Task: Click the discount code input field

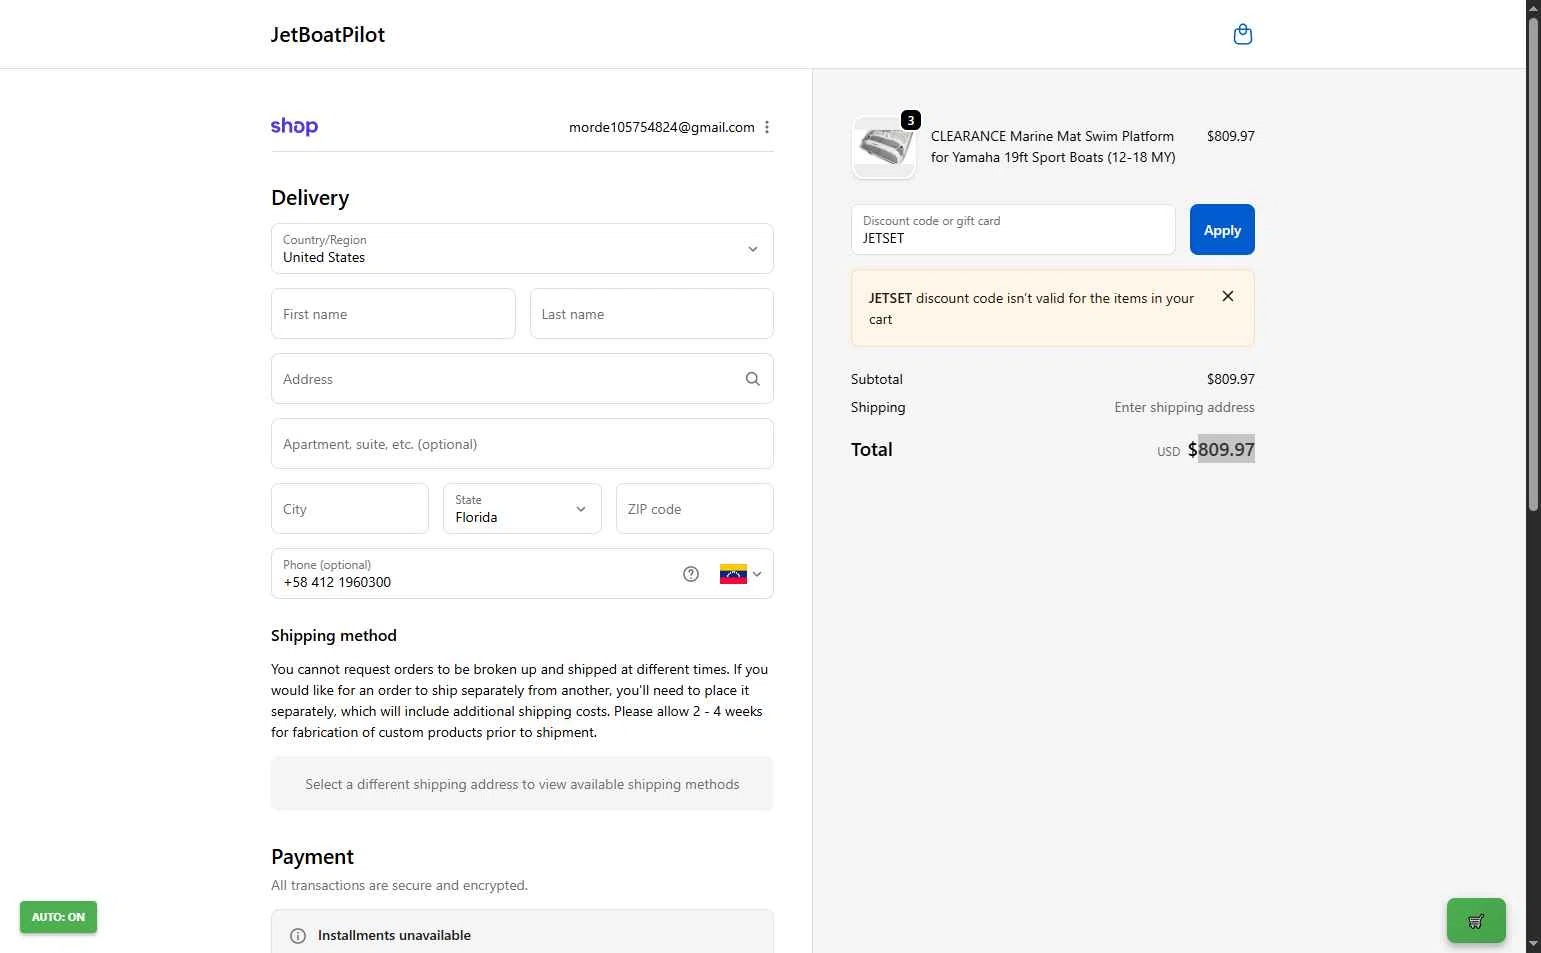Action: click(x=1013, y=230)
